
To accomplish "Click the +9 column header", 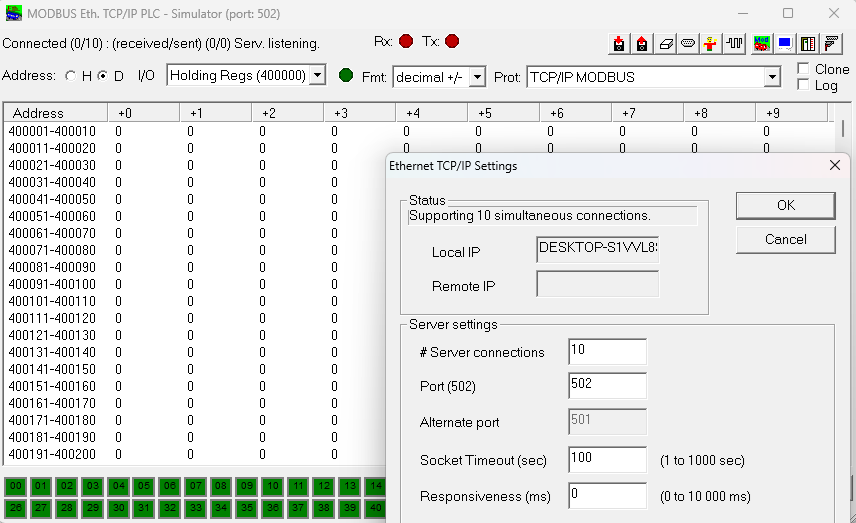I will tap(792, 113).
